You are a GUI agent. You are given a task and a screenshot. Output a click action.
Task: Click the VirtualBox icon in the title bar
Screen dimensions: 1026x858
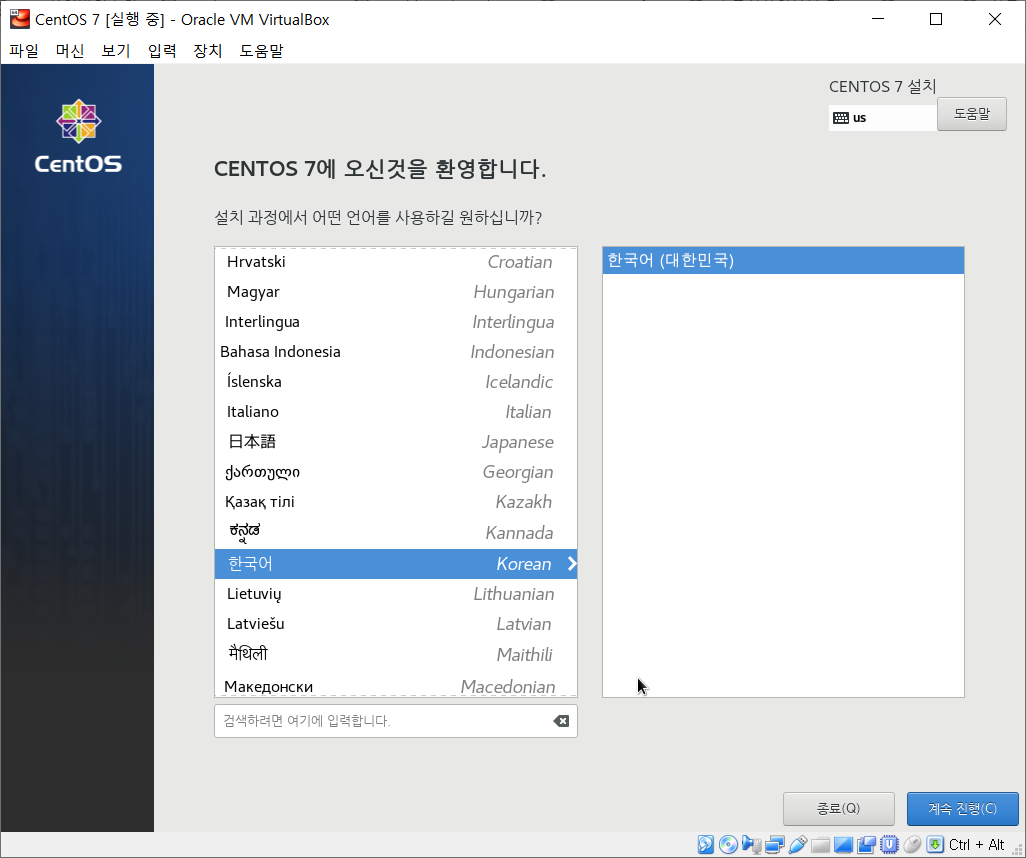click(x=20, y=19)
